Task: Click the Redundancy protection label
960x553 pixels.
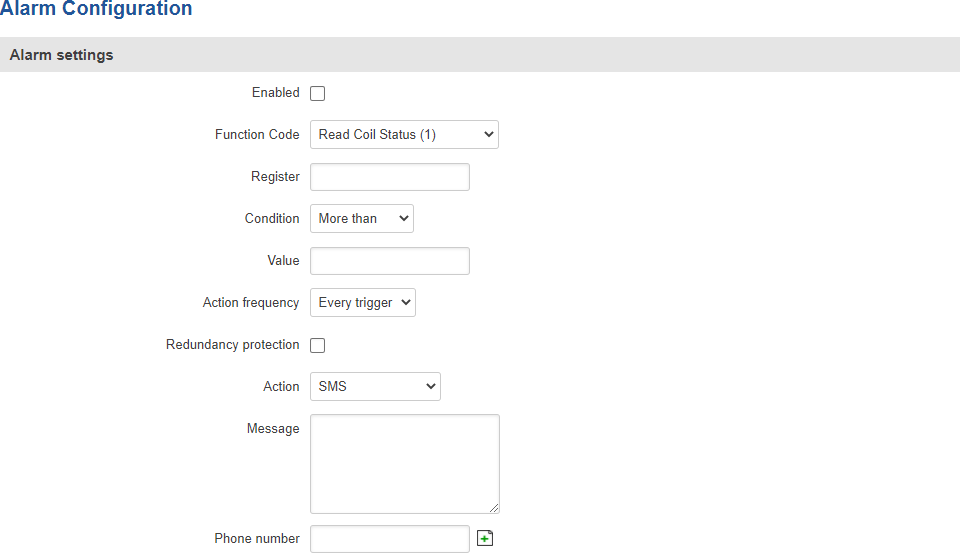Action: tap(232, 345)
